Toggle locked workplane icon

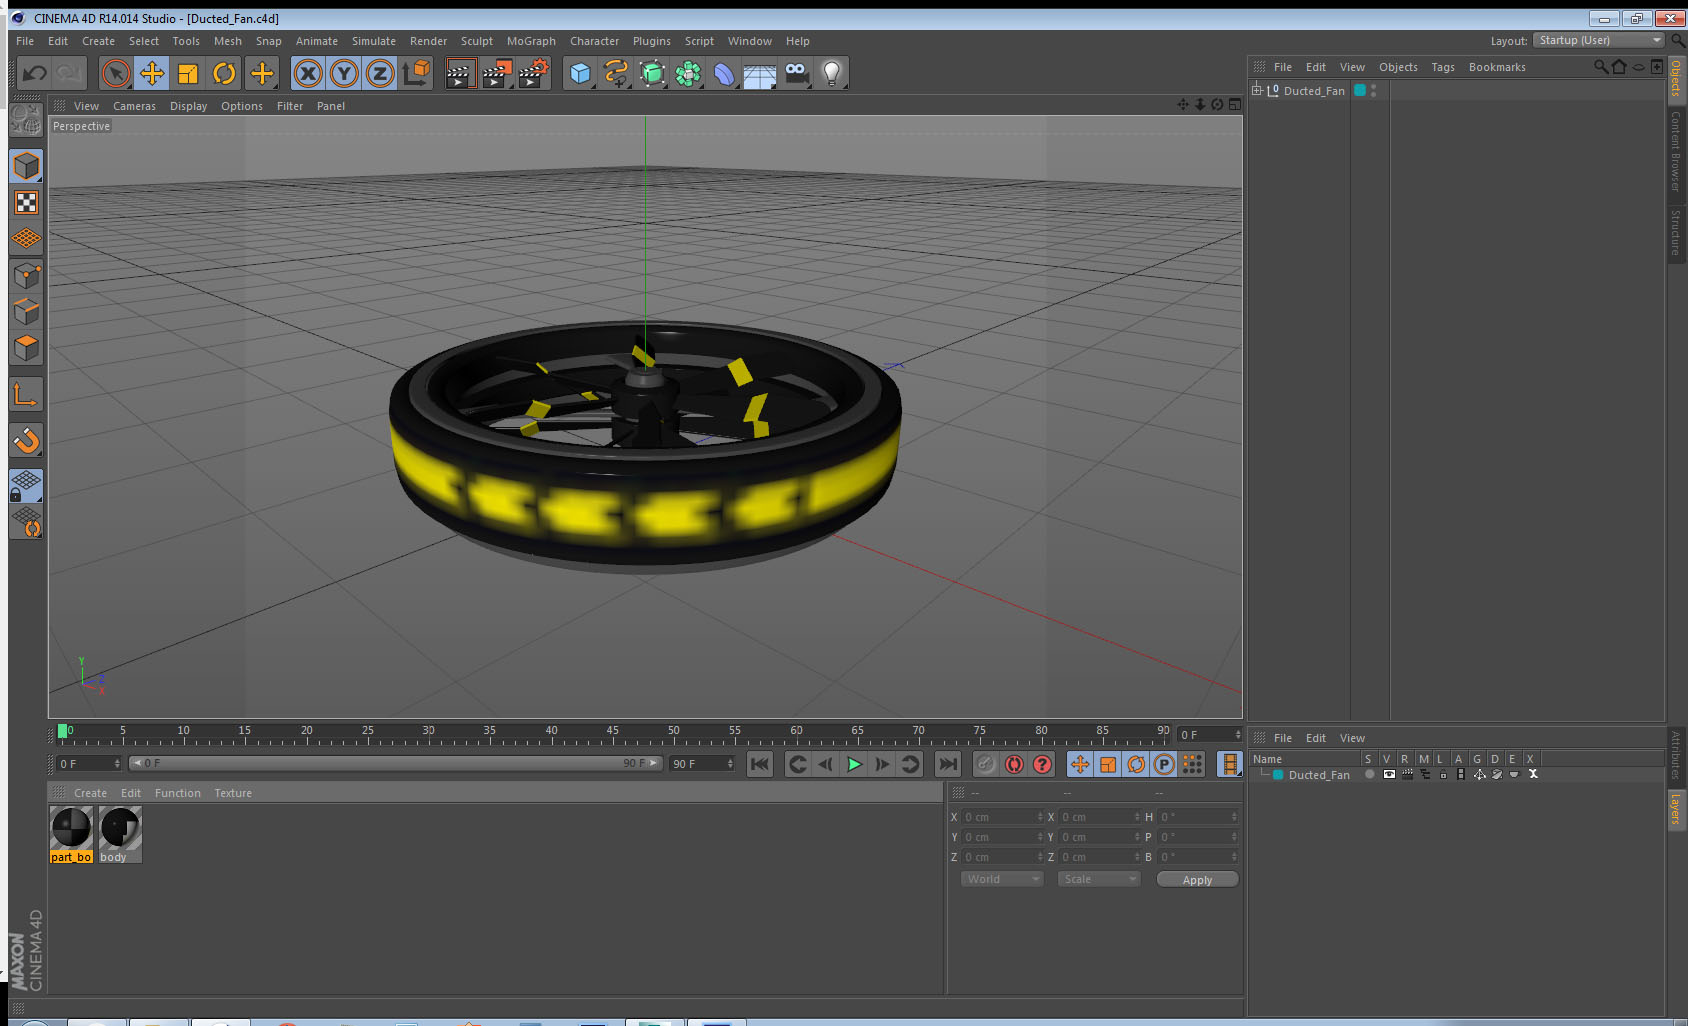(x=26, y=486)
